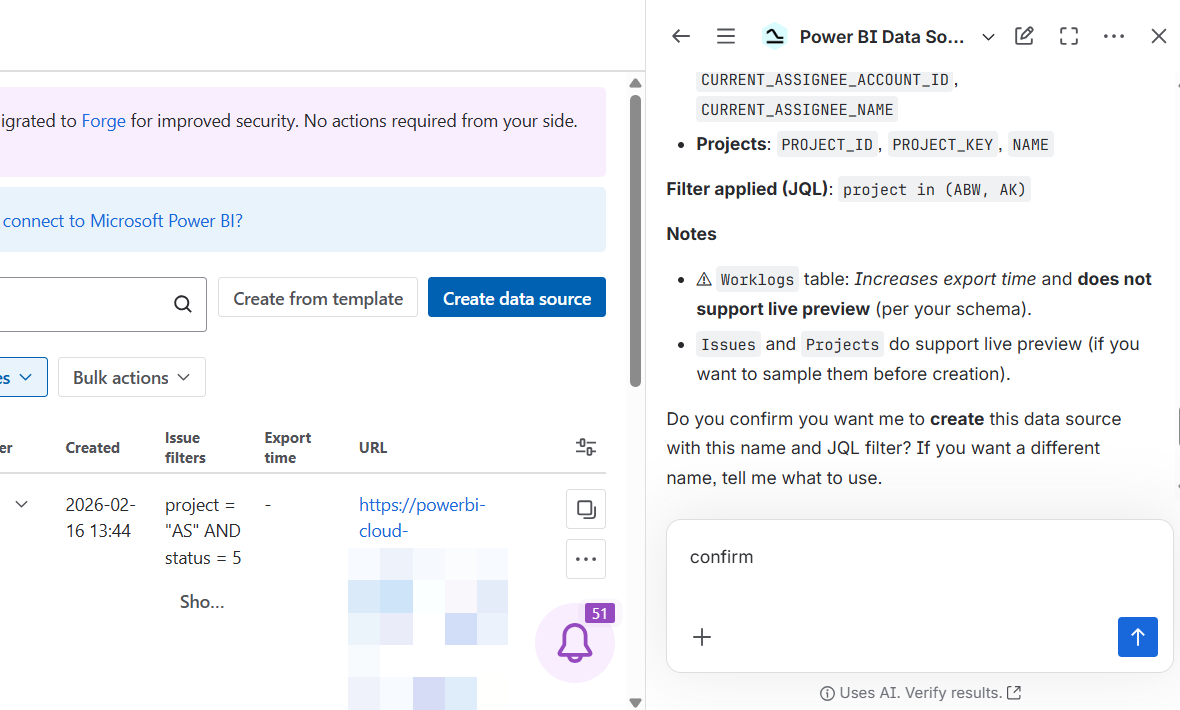Start a new chat with the edit icon

coord(1024,36)
